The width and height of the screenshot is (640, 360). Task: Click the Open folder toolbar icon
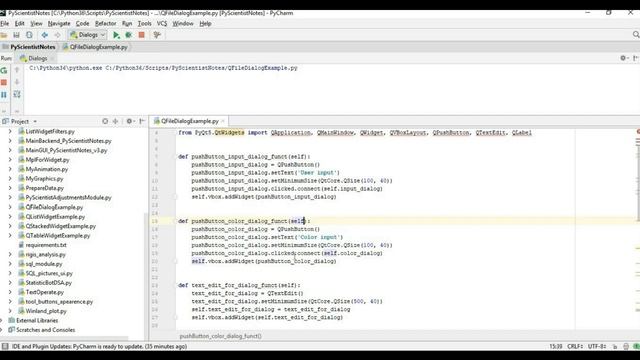pyautogui.click(x=4, y=35)
